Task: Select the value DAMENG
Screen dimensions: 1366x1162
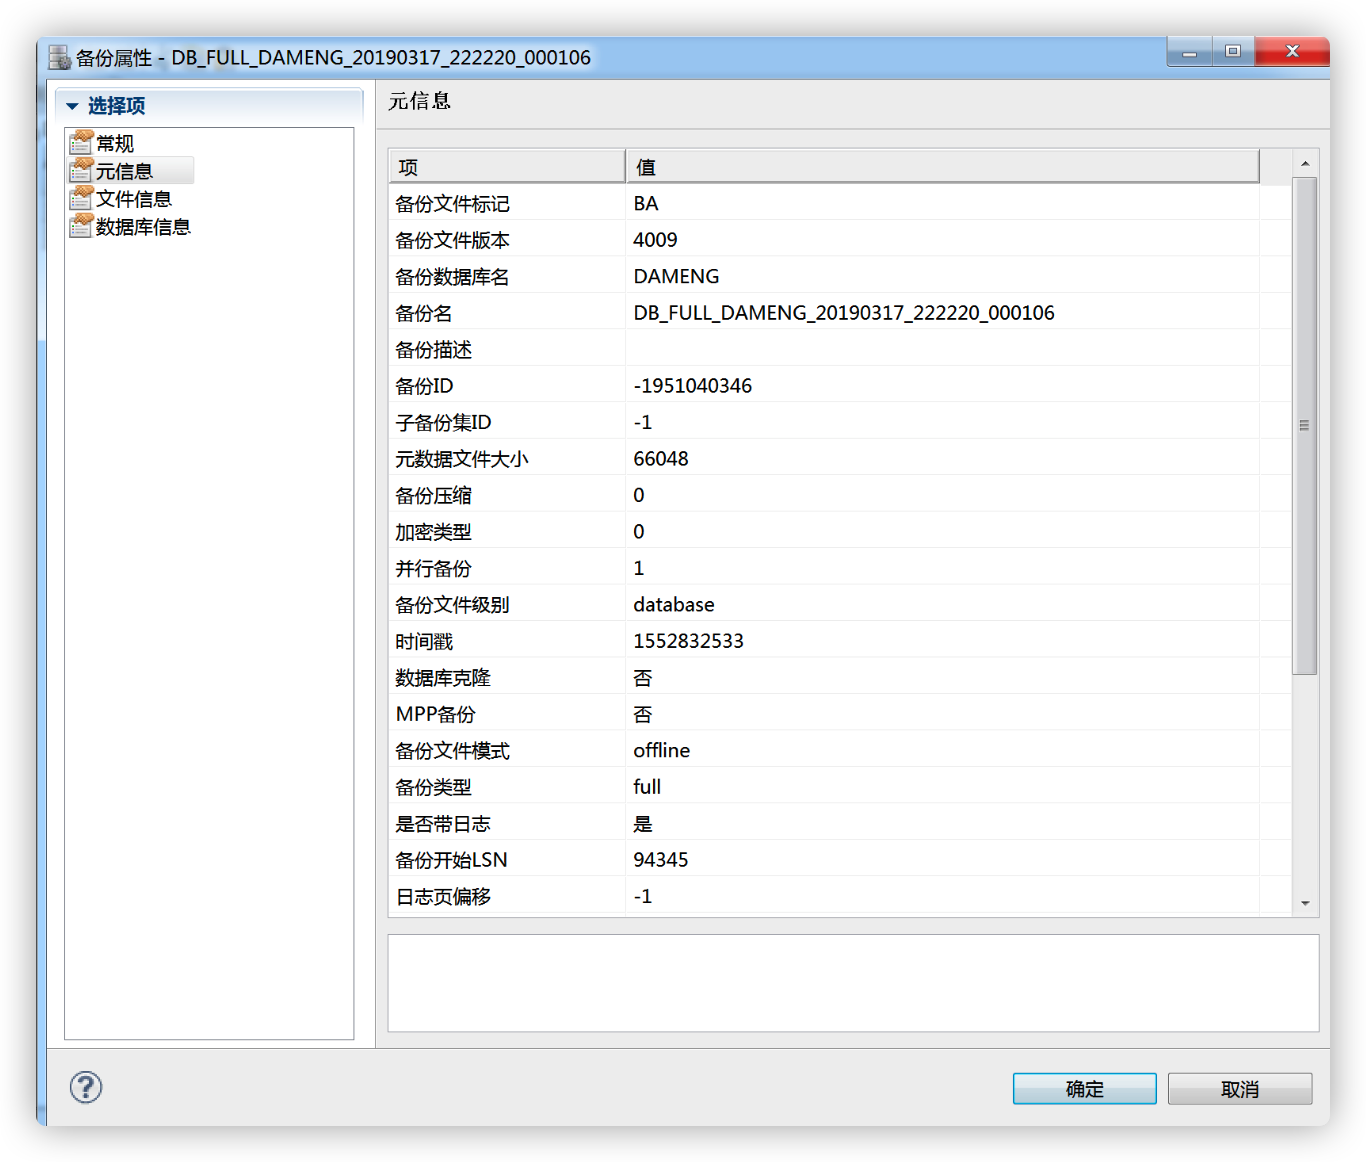Action: tap(676, 277)
